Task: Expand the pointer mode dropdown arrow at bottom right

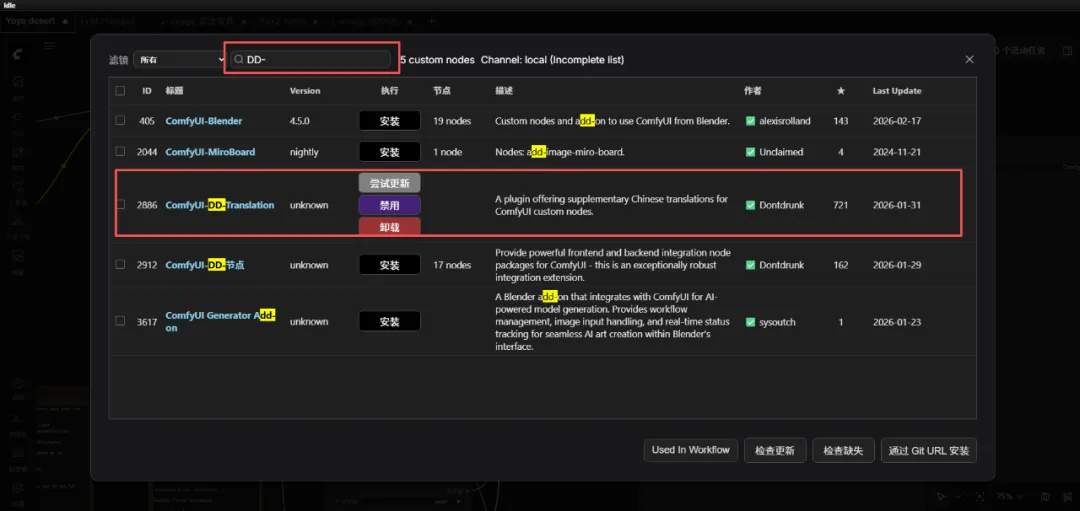Action: (957, 497)
